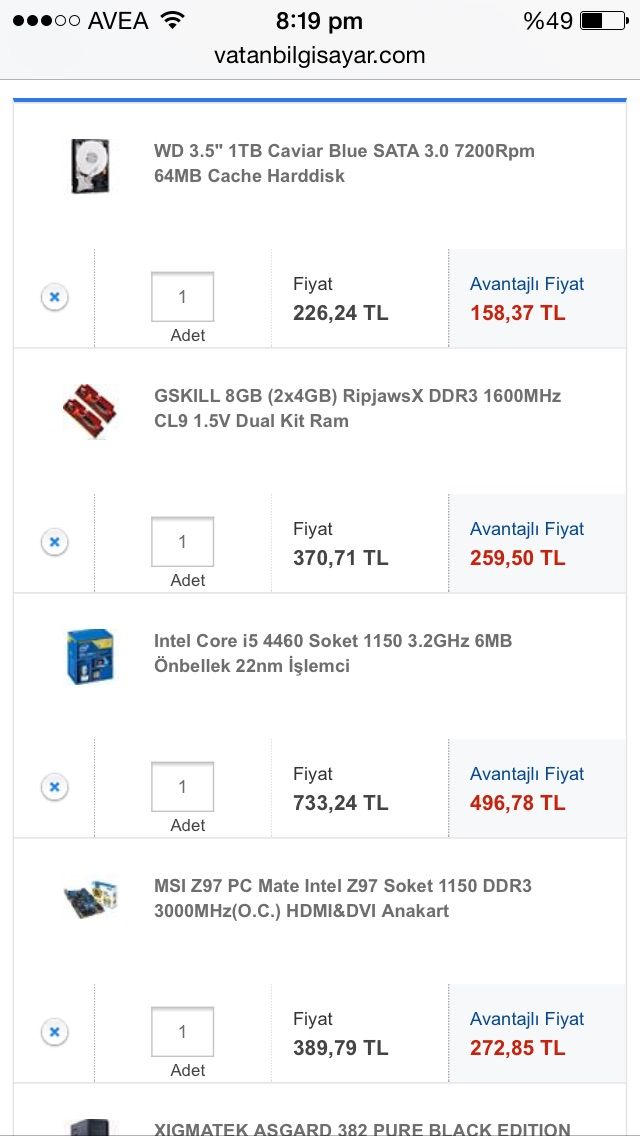
Task: Tap the WD harddisk product image
Action: (x=91, y=165)
